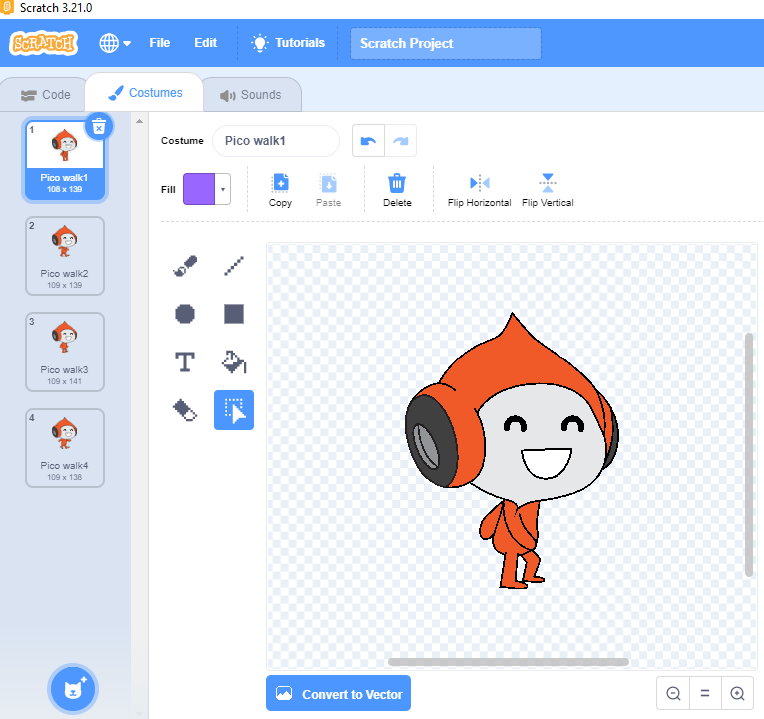Select the Rectangle tool
Image resolution: width=764 pixels, height=719 pixels.
234,314
